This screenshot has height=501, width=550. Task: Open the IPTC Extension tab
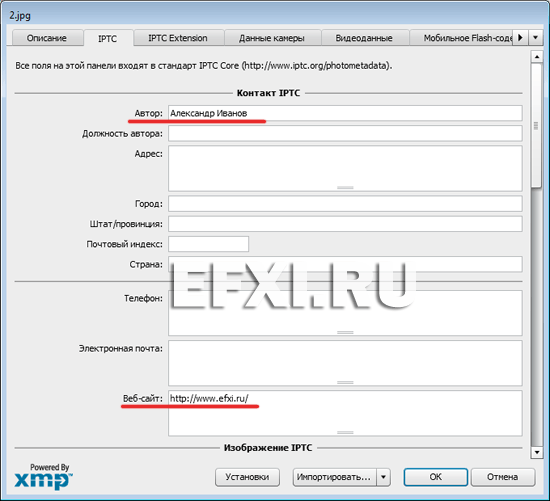(x=178, y=38)
